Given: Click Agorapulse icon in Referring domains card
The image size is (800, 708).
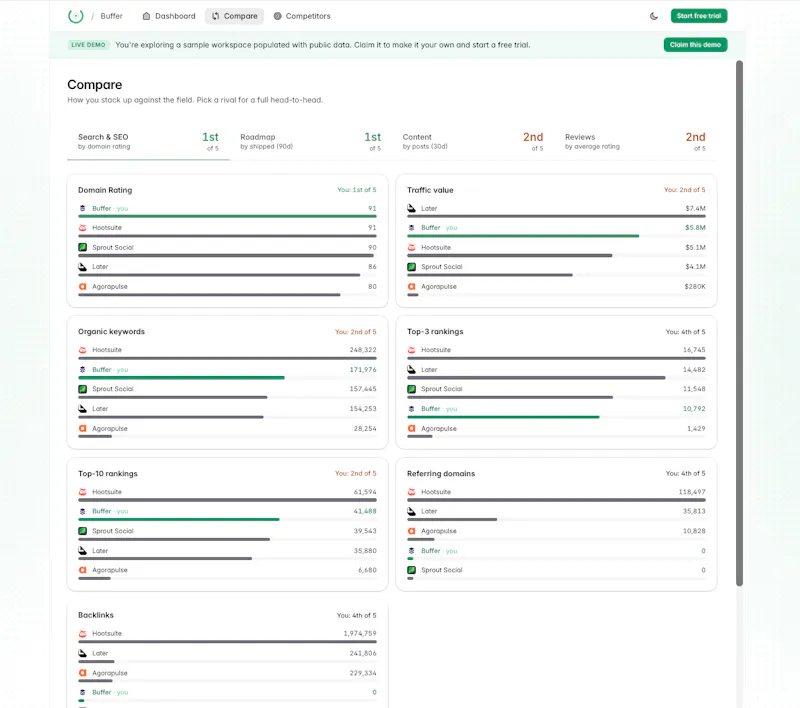Looking at the screenshot, I should tap(411, 530).
